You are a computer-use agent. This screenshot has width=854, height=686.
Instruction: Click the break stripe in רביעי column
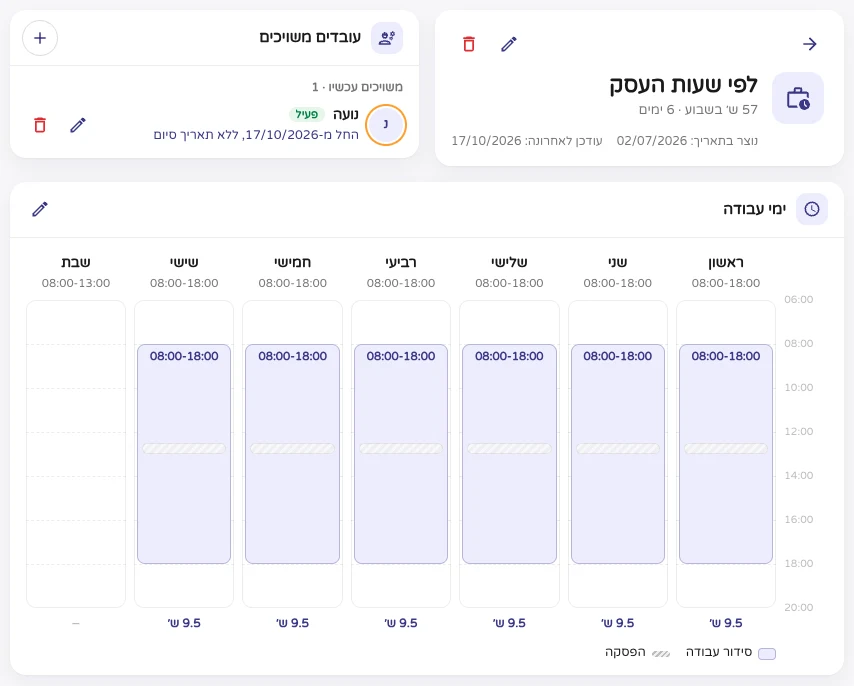point(401,449)
